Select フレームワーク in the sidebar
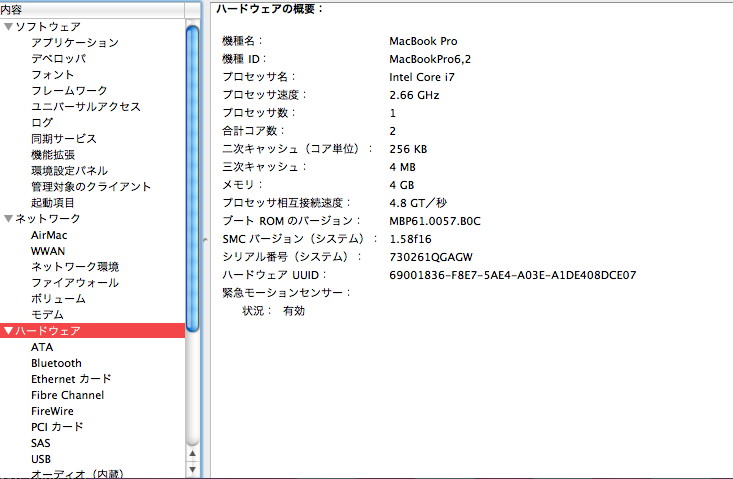The height and width of the screenshot is (479, 733). coord(69,90)
